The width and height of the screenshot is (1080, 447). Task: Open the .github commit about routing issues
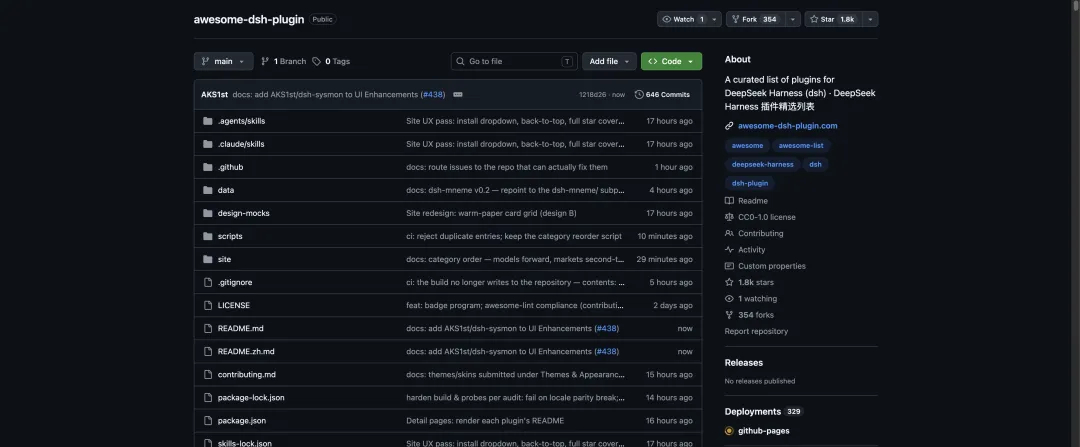(507, 167)
